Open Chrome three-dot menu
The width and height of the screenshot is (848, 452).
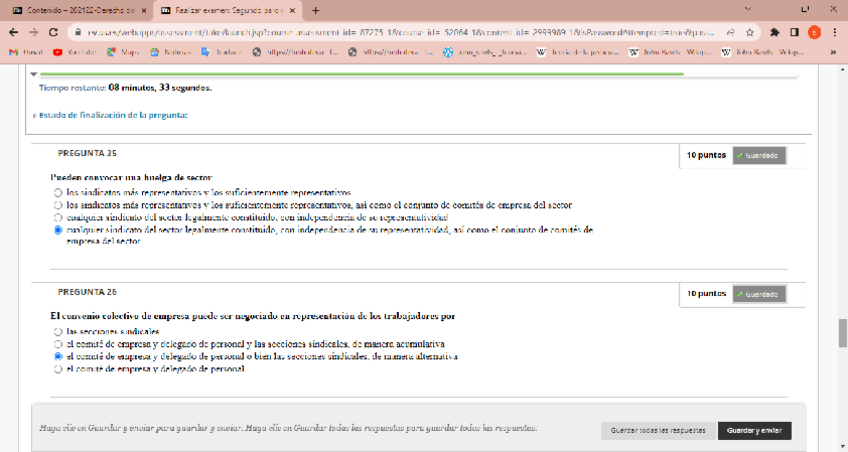[x=834, y=32]
